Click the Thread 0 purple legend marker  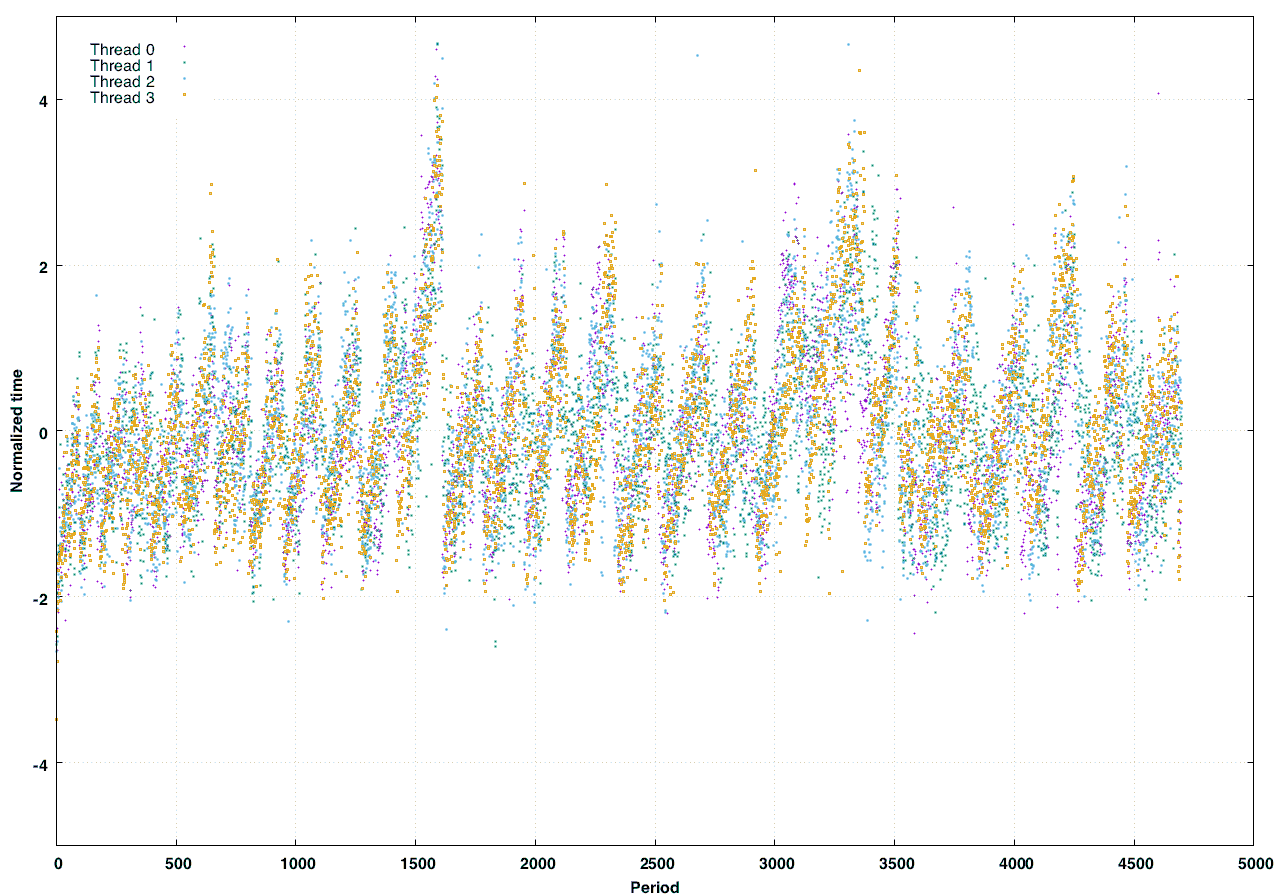(184, 47)
